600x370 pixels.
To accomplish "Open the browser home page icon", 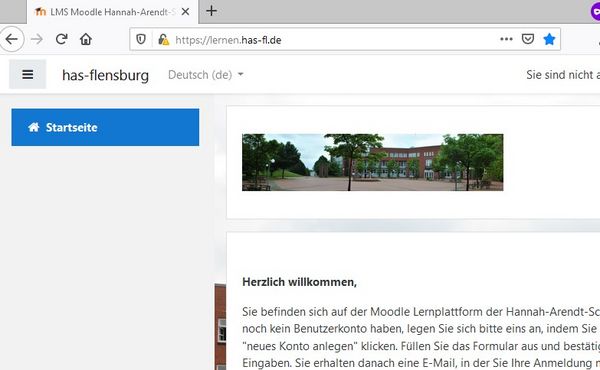I will 86,39.
